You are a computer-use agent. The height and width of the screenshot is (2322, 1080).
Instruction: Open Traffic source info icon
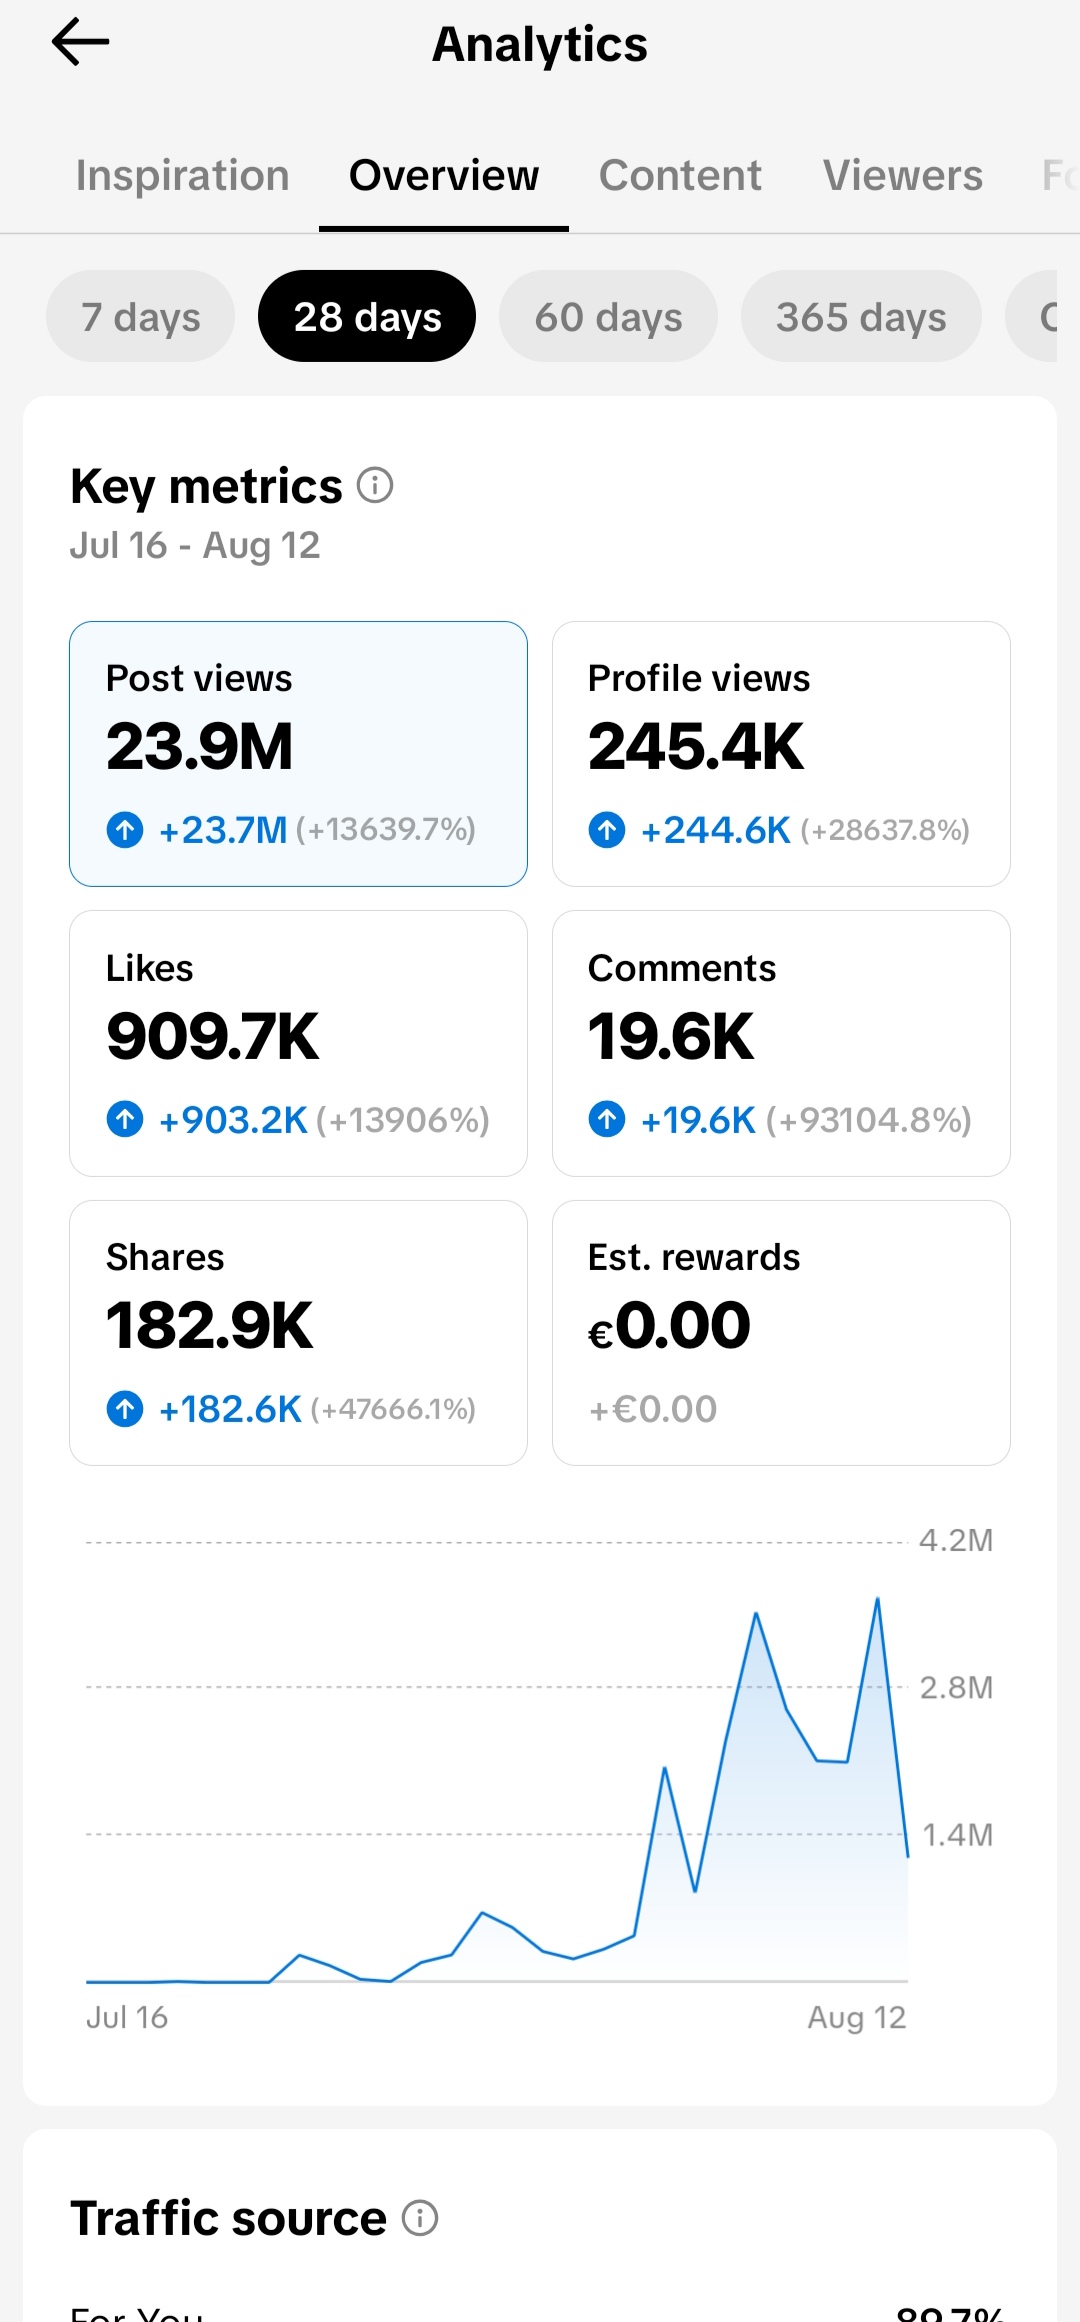[x=420, y=2218]
